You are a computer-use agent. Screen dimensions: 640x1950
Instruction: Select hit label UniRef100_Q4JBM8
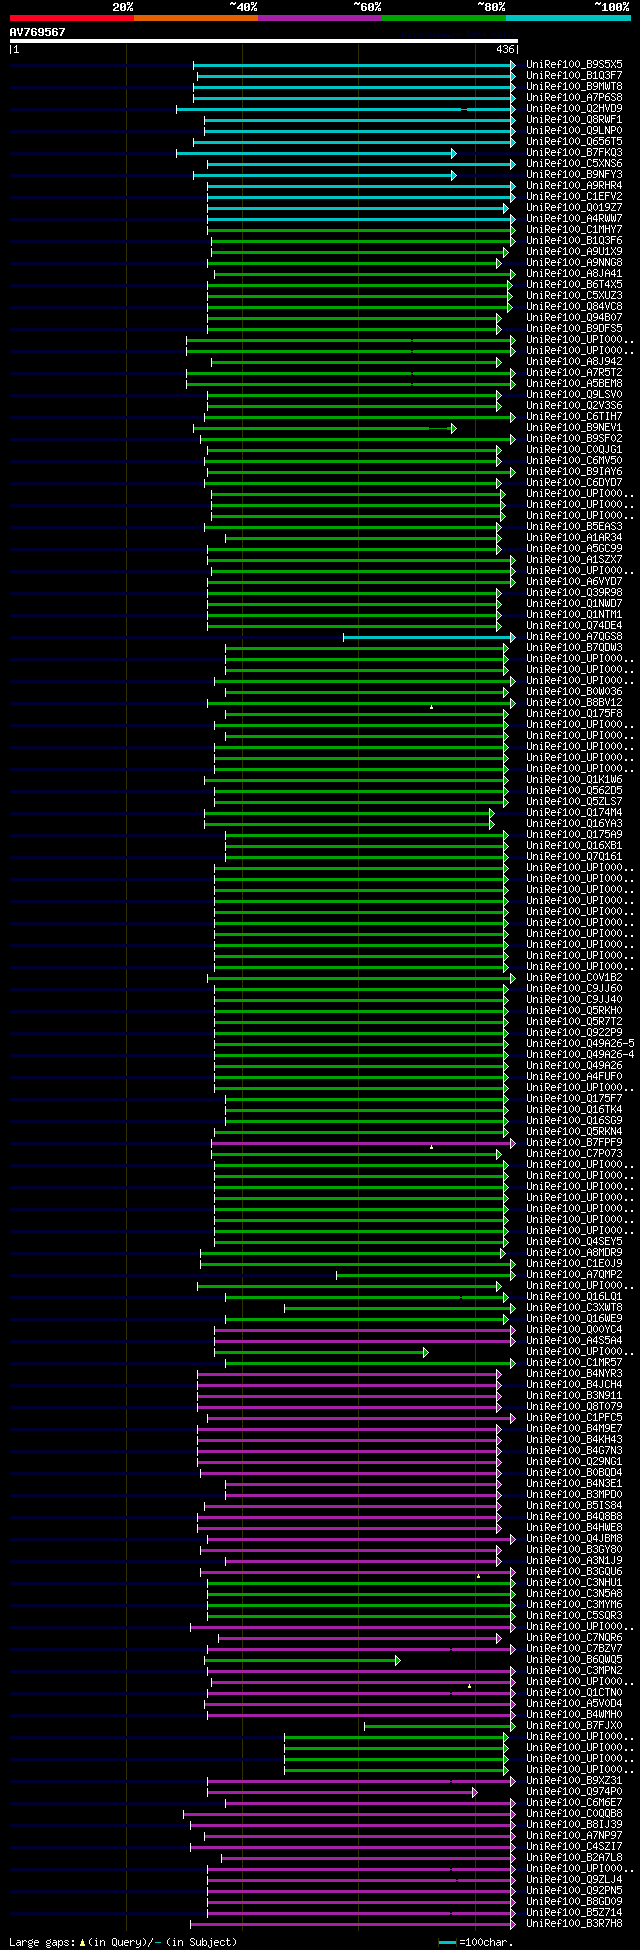coord(574,1538)
